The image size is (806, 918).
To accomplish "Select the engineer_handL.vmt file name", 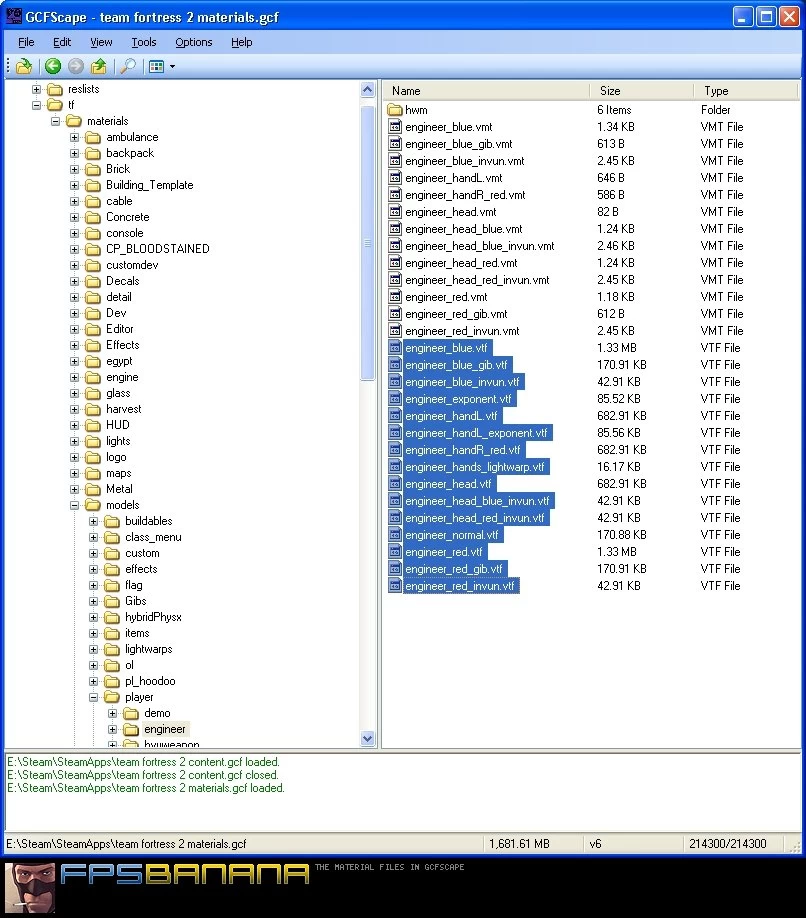I will point(454,178).
